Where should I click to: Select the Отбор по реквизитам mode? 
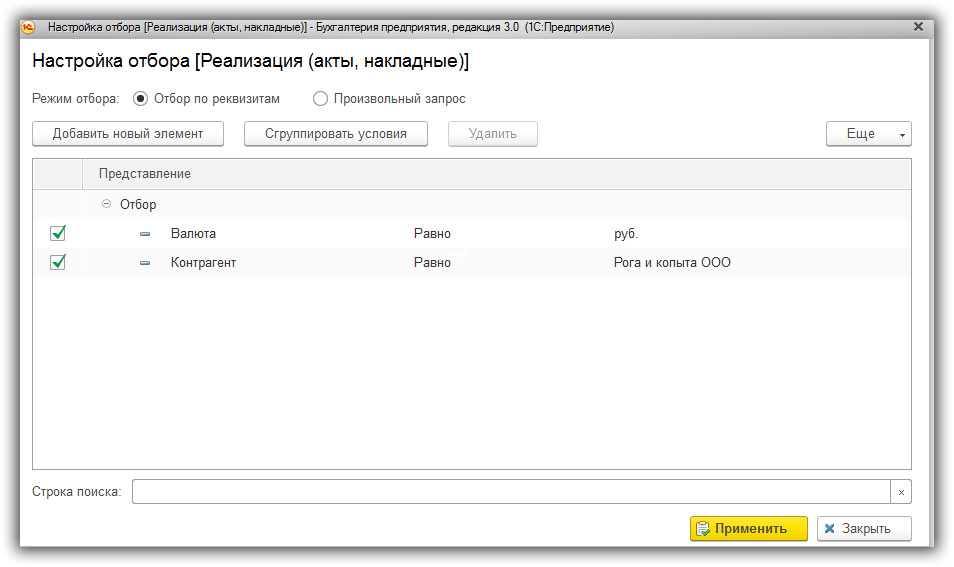140,99
